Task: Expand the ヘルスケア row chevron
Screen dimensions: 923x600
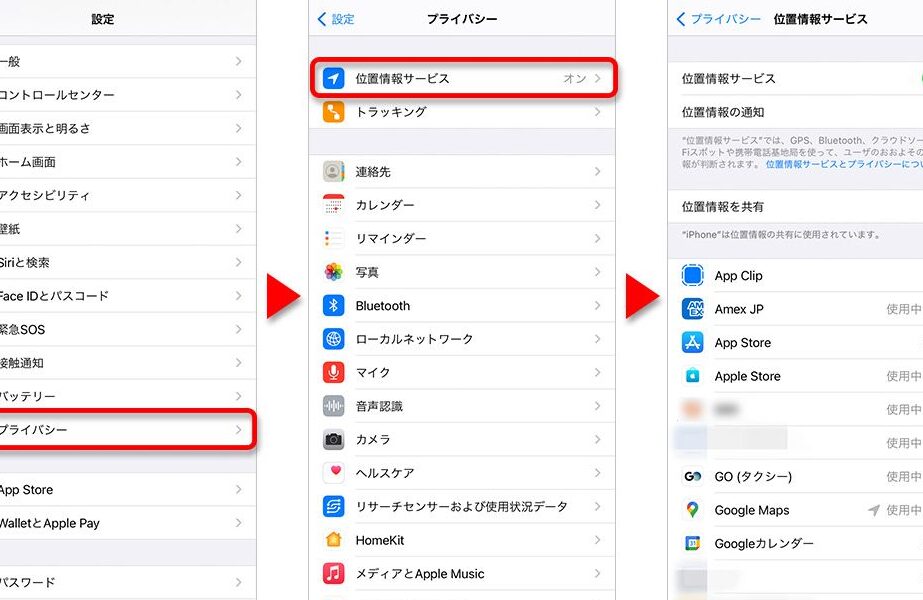Action: coord(597,473)
